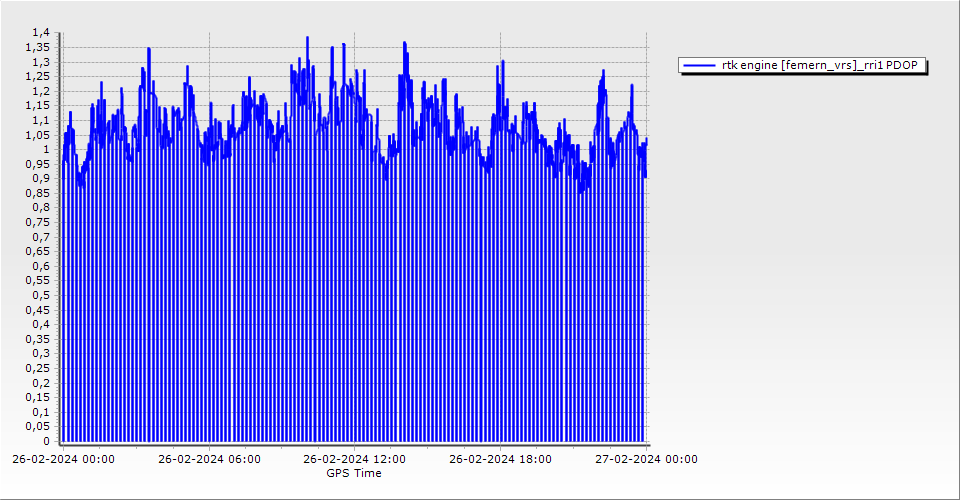The image size is (960, 500).
Task: Click the 0,9 y-axis tick label
Action: [40, 179]
